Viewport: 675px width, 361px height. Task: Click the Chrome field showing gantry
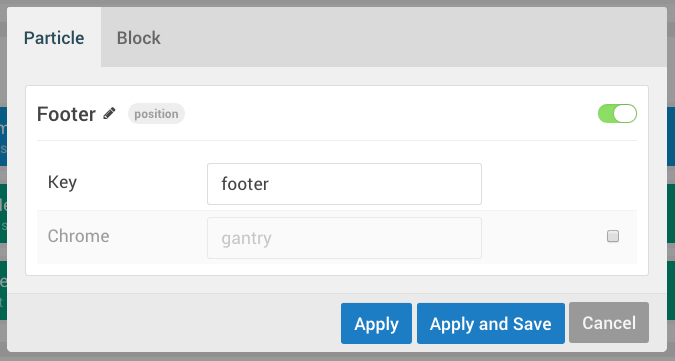click(344, 238)
